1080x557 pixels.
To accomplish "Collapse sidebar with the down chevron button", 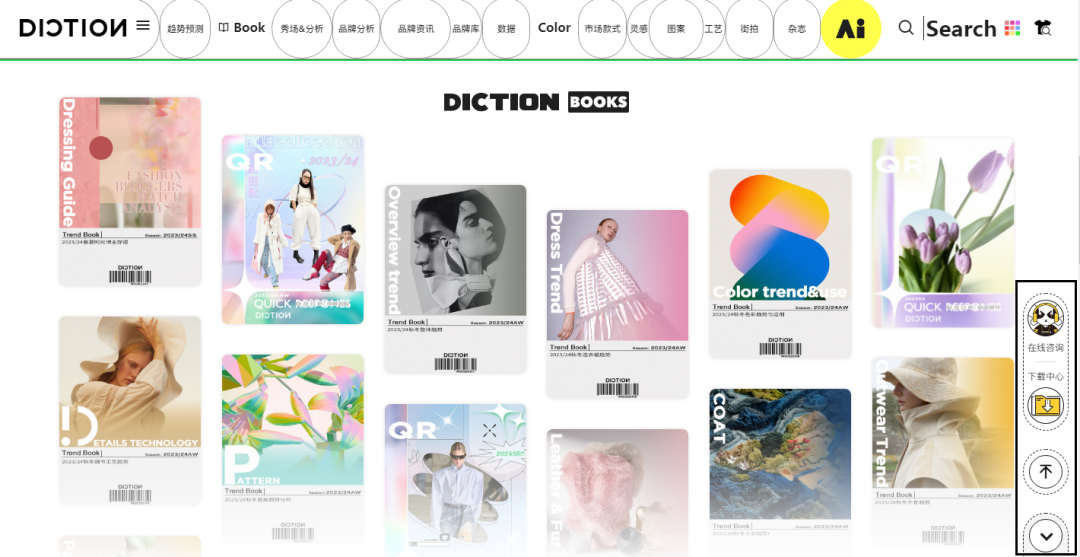I will point(1046,536).
